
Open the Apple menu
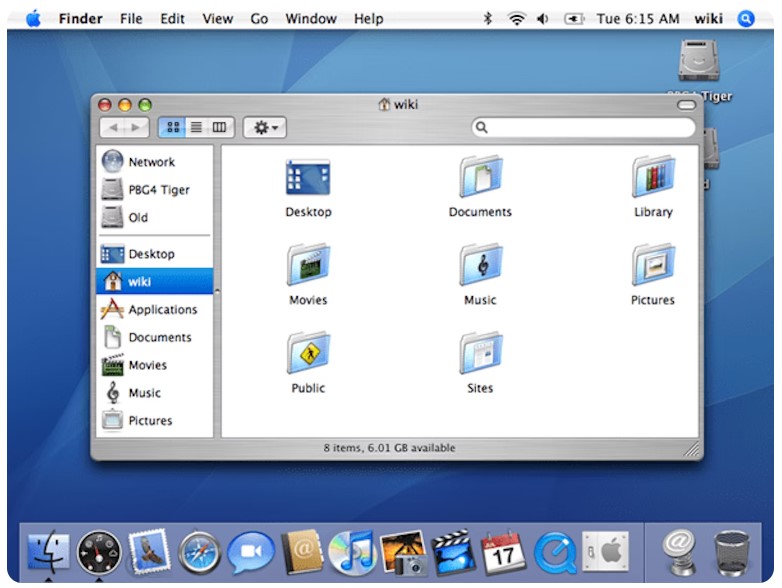click(33, 19)
